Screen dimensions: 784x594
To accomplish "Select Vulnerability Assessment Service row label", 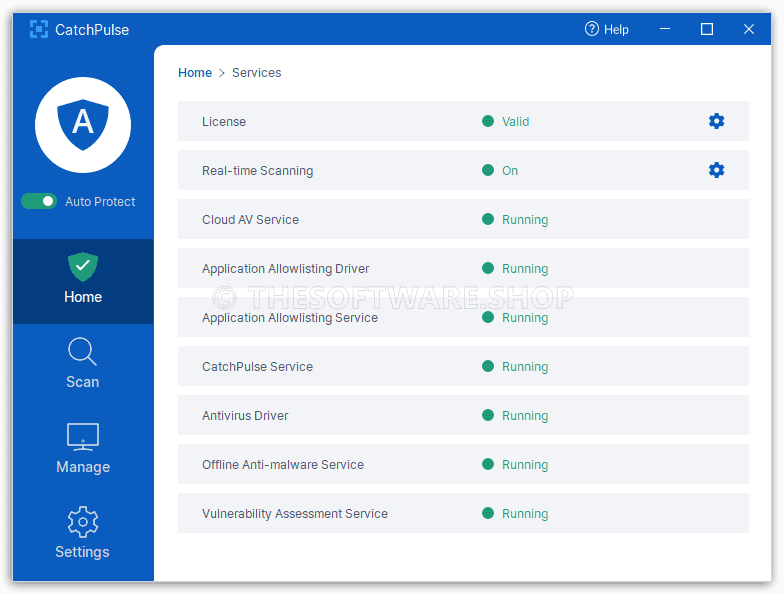I will pos(295,514).
